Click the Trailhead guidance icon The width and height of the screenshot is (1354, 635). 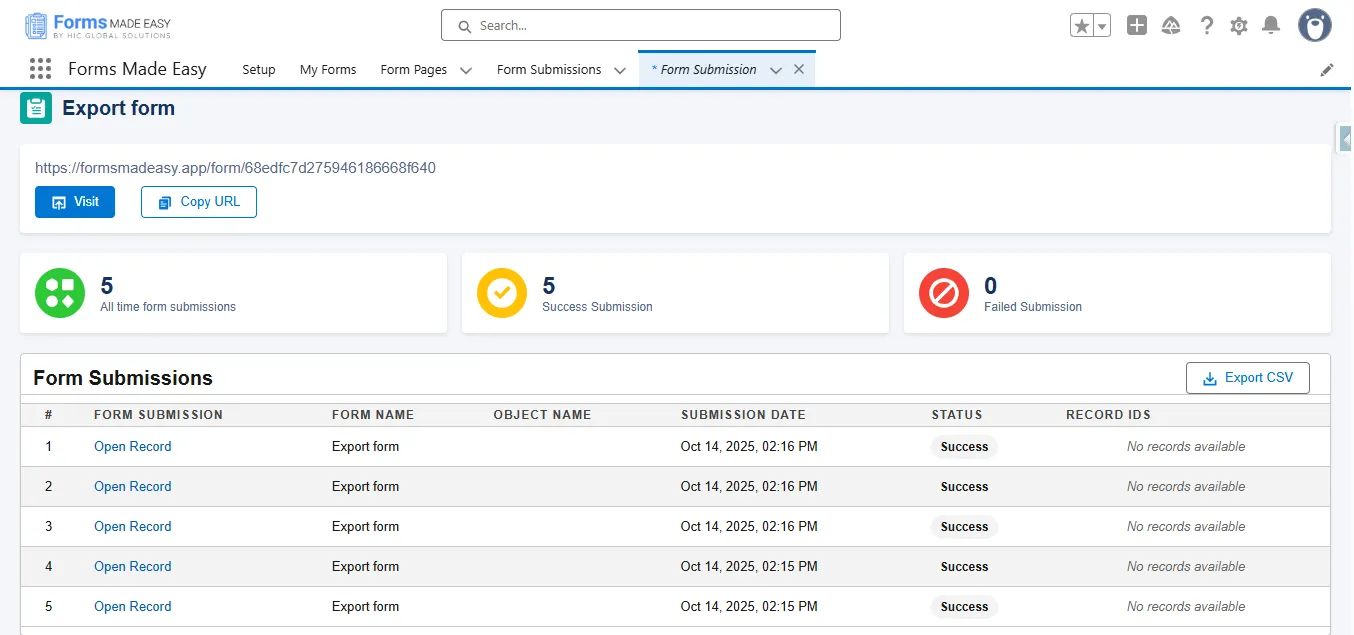click(x=1171, y=26)
